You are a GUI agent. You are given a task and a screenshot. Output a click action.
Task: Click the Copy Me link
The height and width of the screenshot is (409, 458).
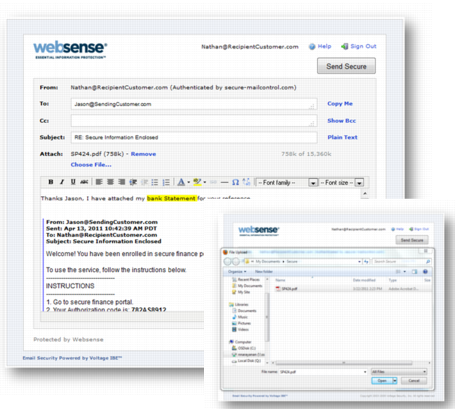pyautogui.click(x=340, y=104)
